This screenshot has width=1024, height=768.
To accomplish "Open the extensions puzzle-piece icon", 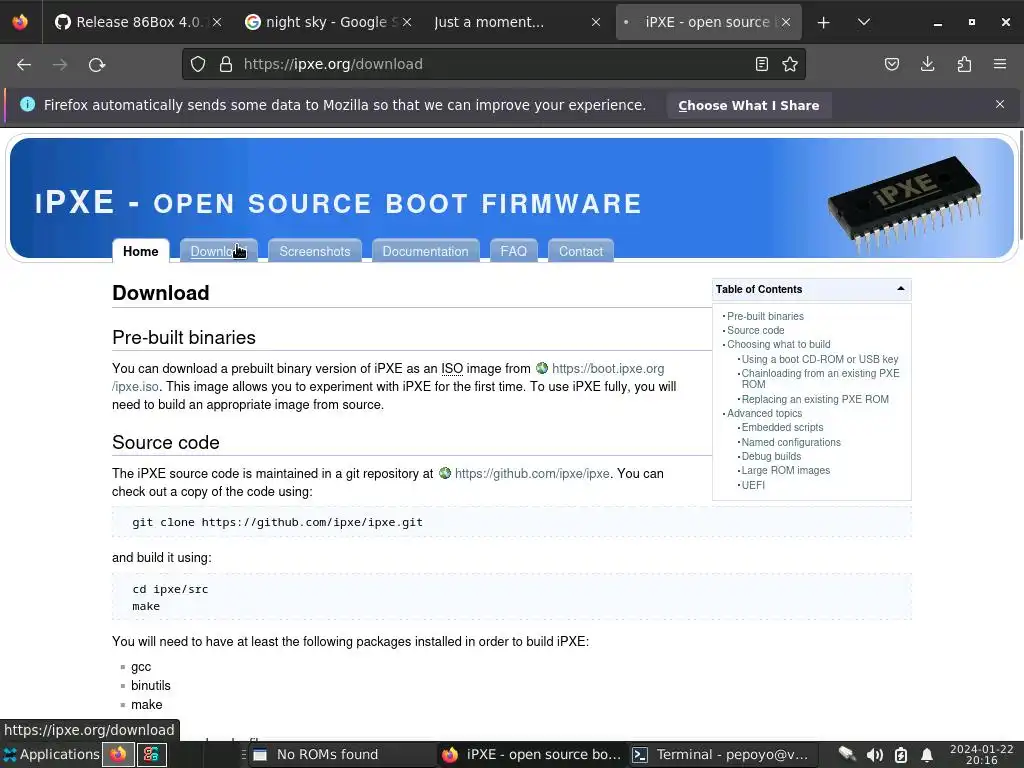I will (964, 64).
